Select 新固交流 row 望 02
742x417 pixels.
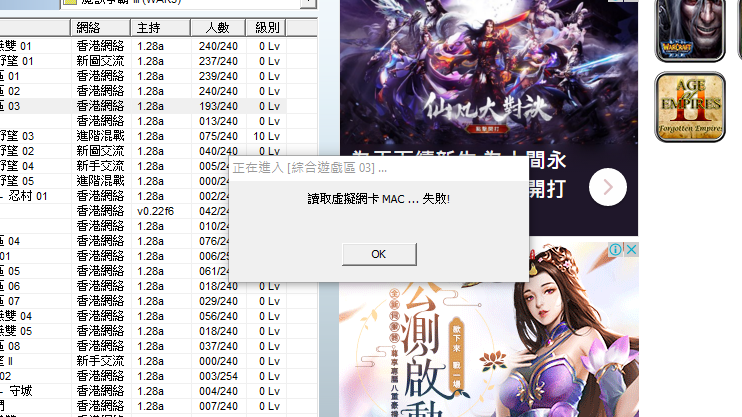(x=159, y=151)
